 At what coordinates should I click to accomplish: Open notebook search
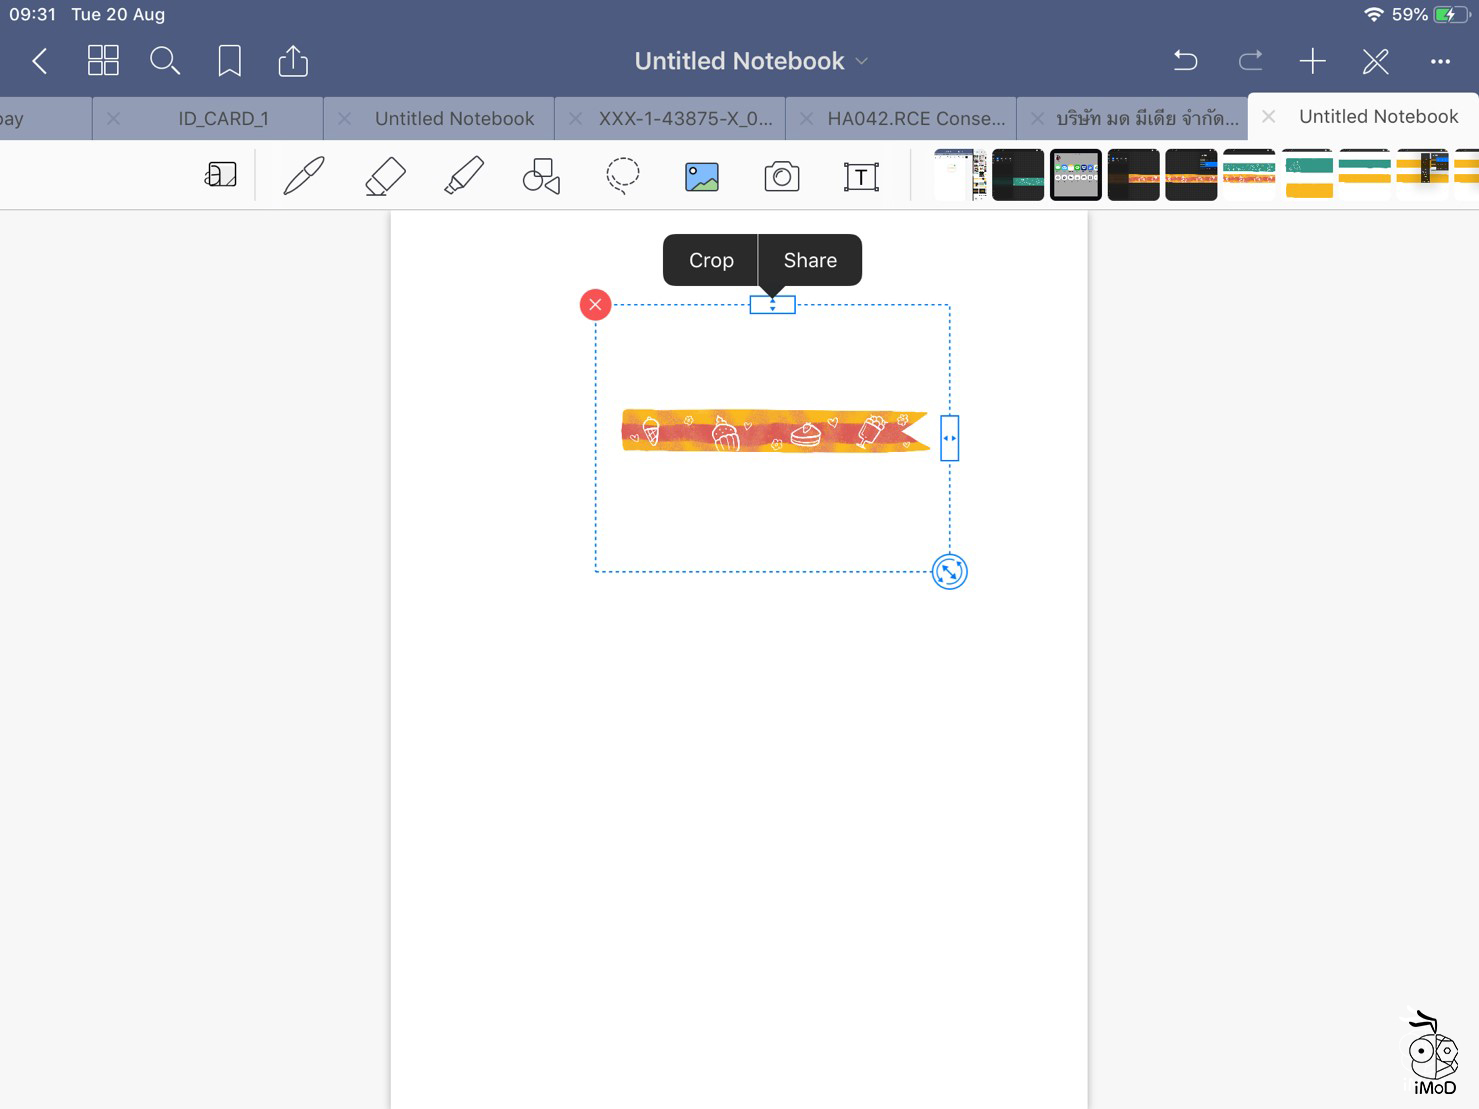(165, 61)
